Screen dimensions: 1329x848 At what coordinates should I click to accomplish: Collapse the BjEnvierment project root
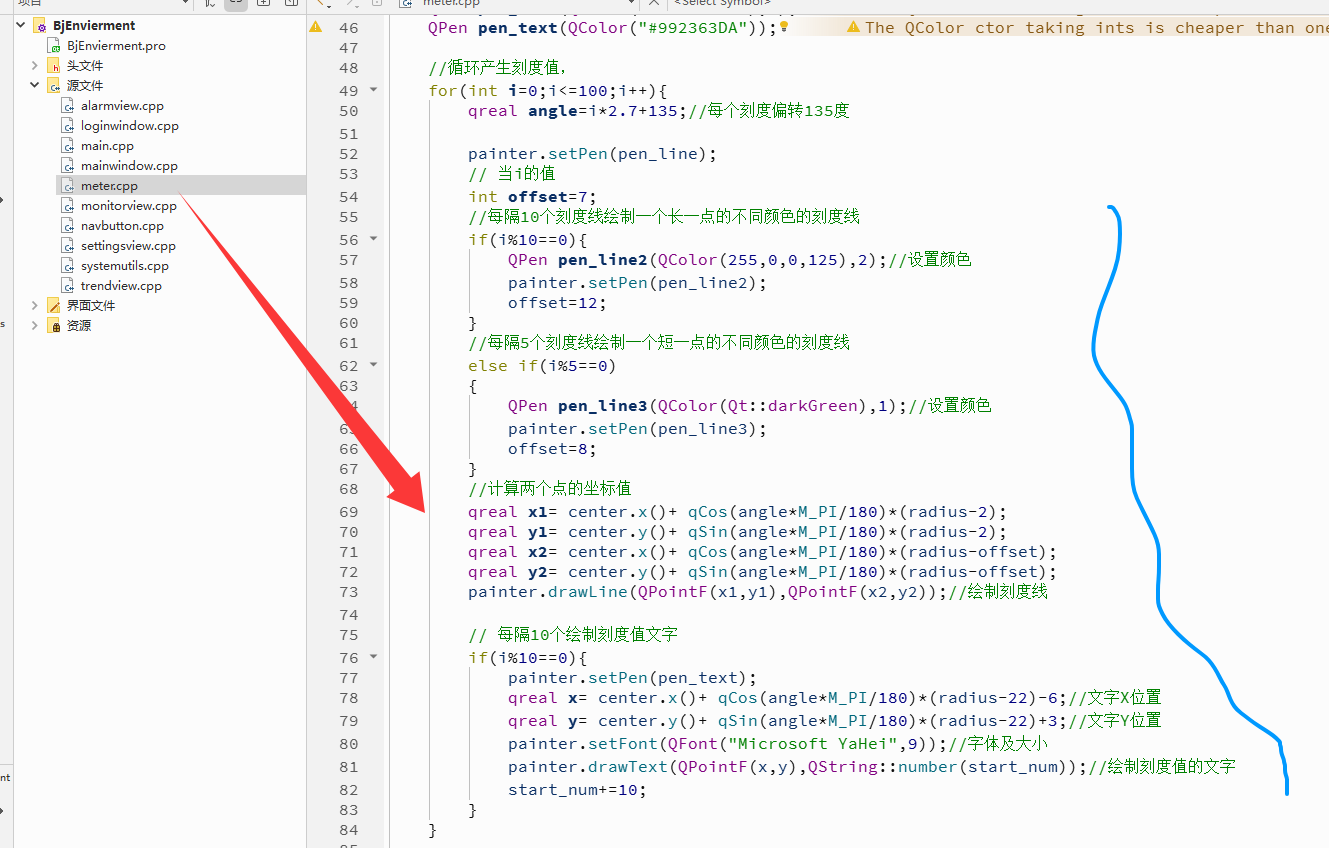[22, 26]
